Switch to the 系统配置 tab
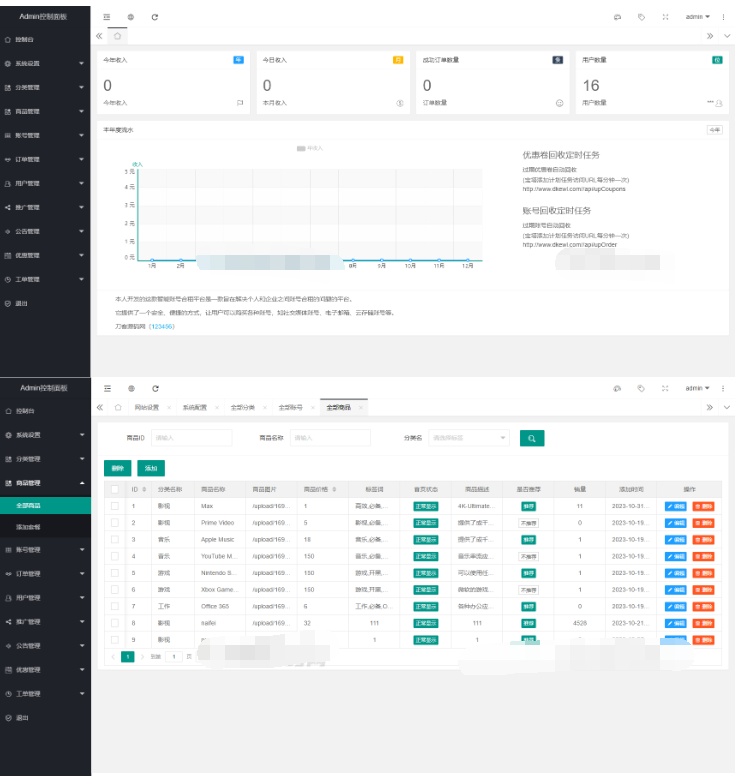 coord(194,407)
